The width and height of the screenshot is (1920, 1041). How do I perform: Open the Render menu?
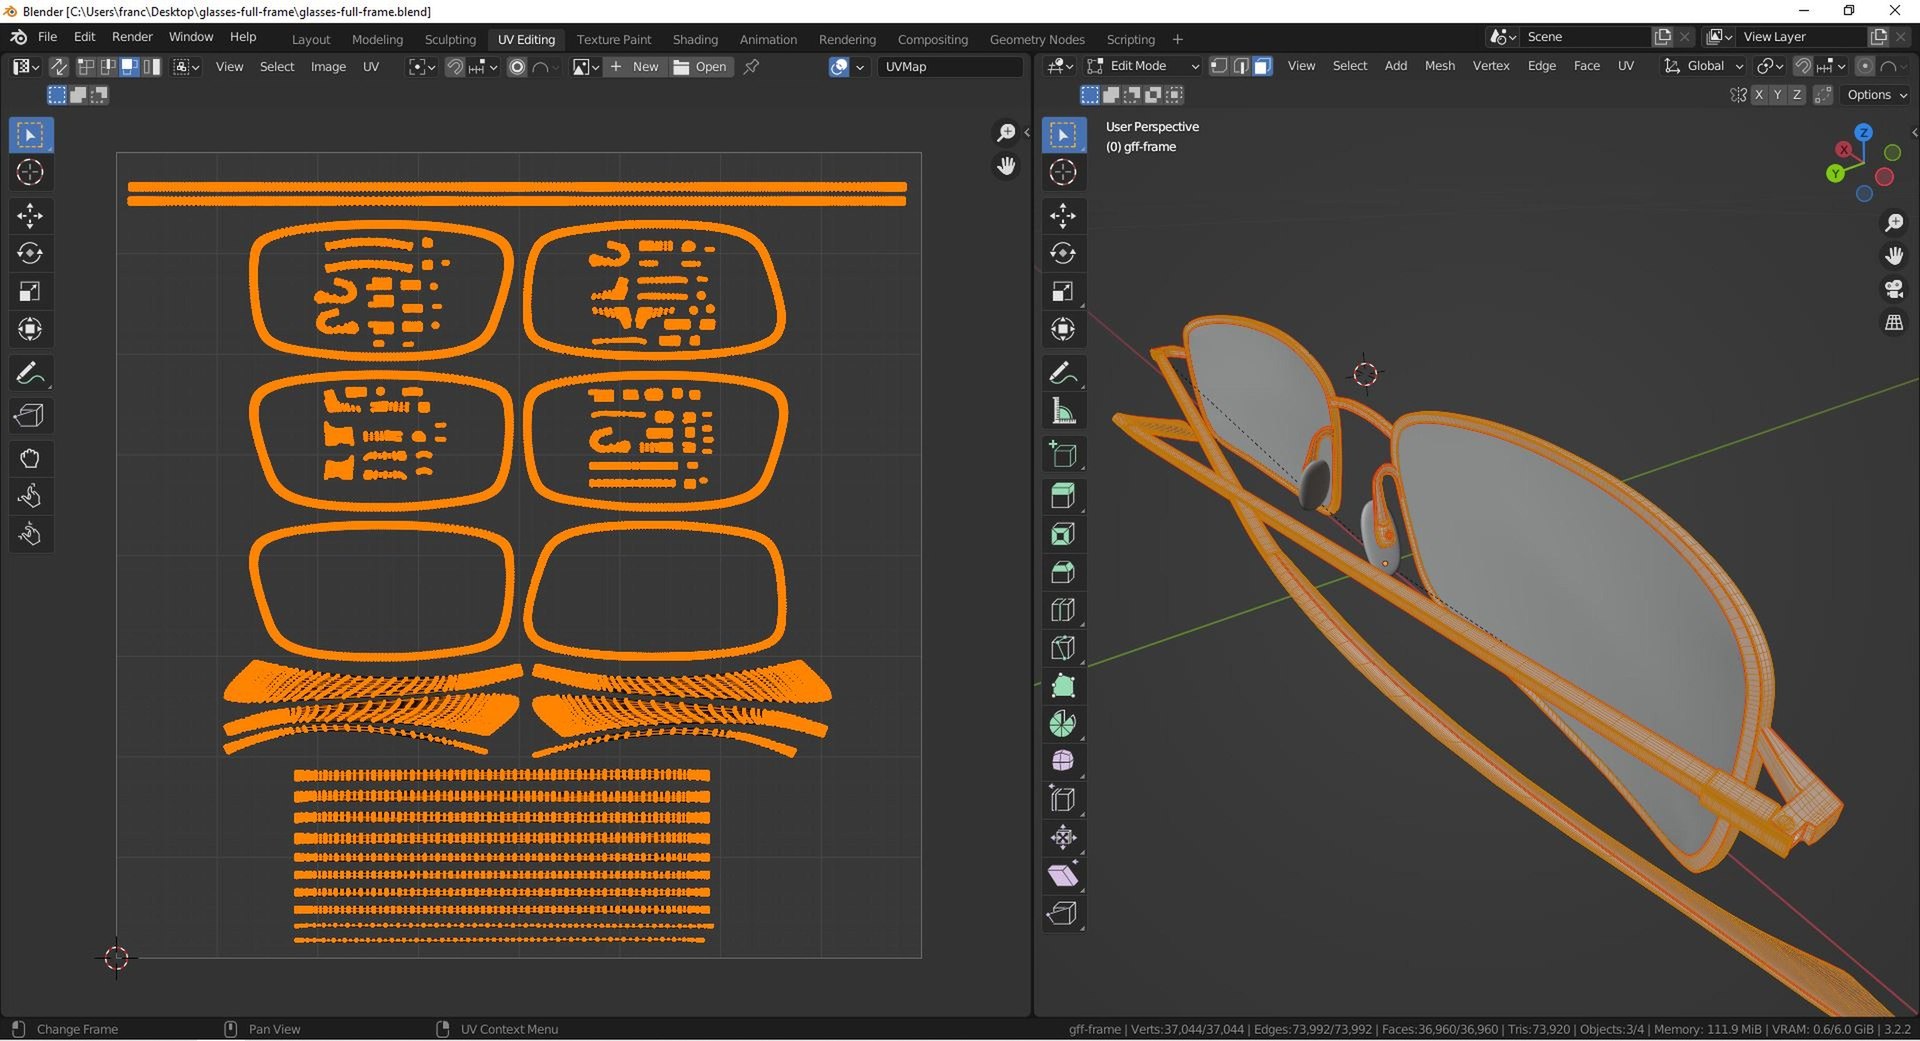click(x=132, y=37)
